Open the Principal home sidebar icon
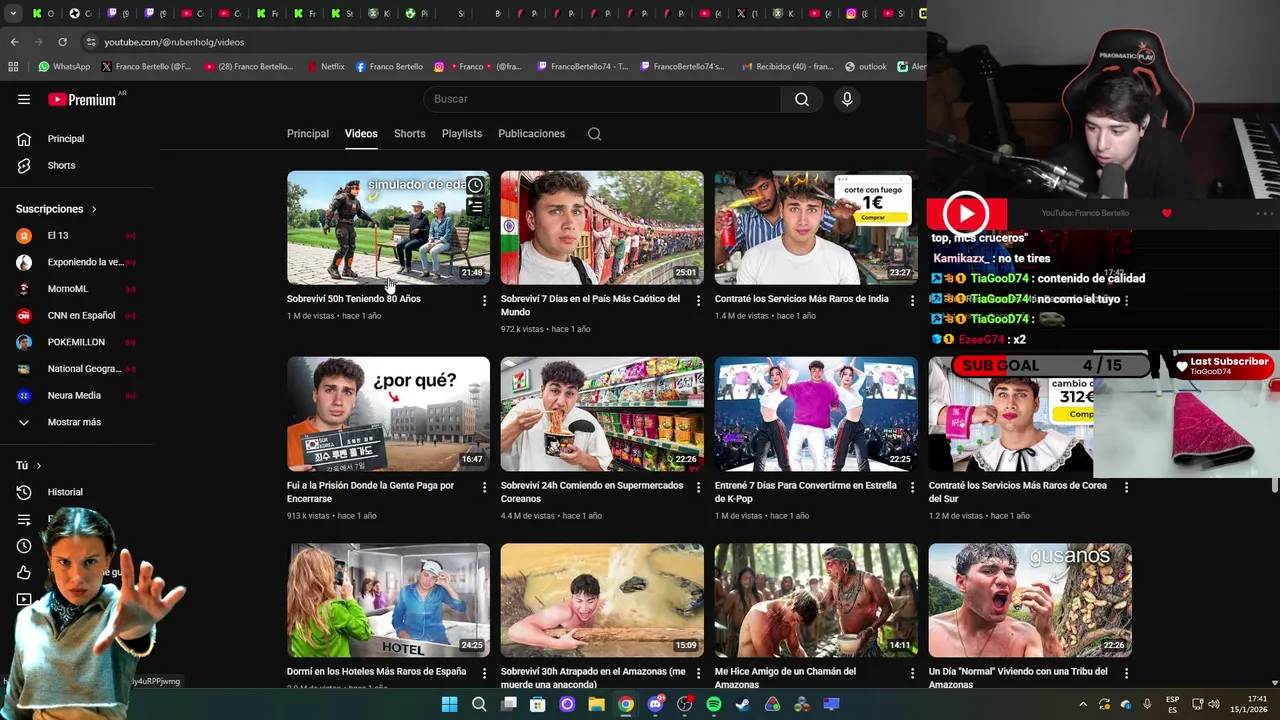 point(24,139)
